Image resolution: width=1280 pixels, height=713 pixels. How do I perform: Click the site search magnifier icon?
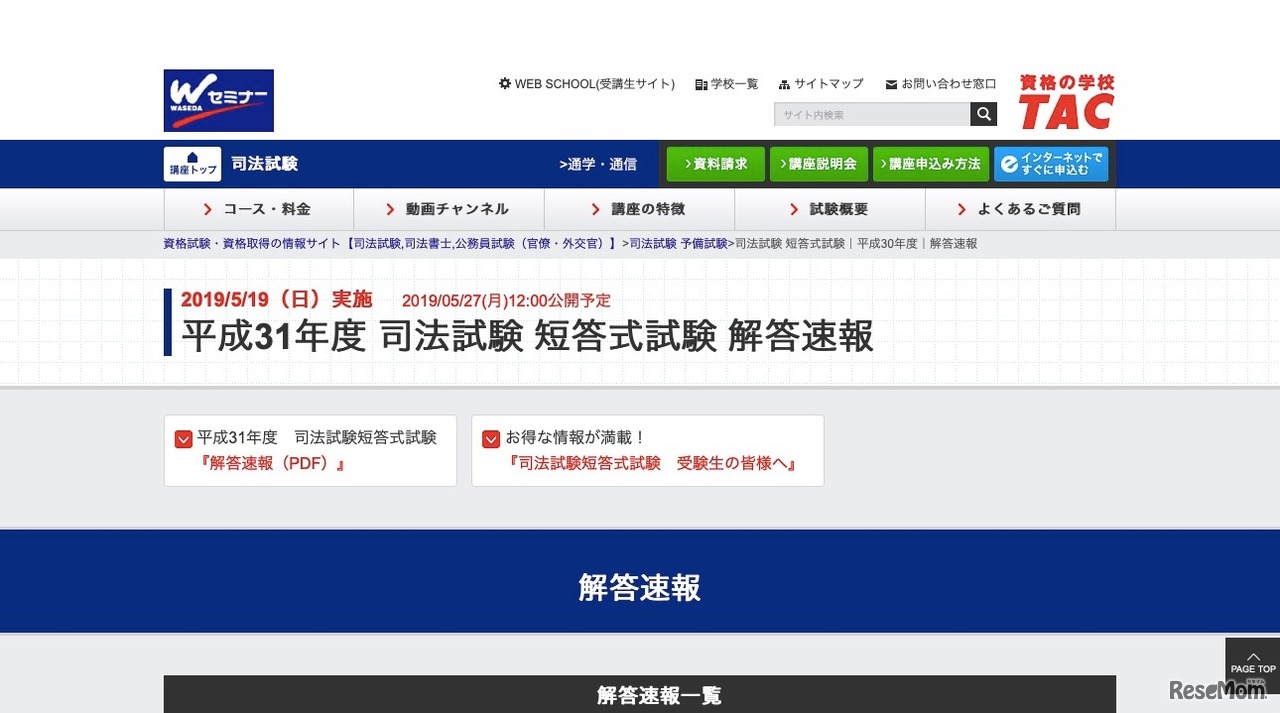pos(983,113)
